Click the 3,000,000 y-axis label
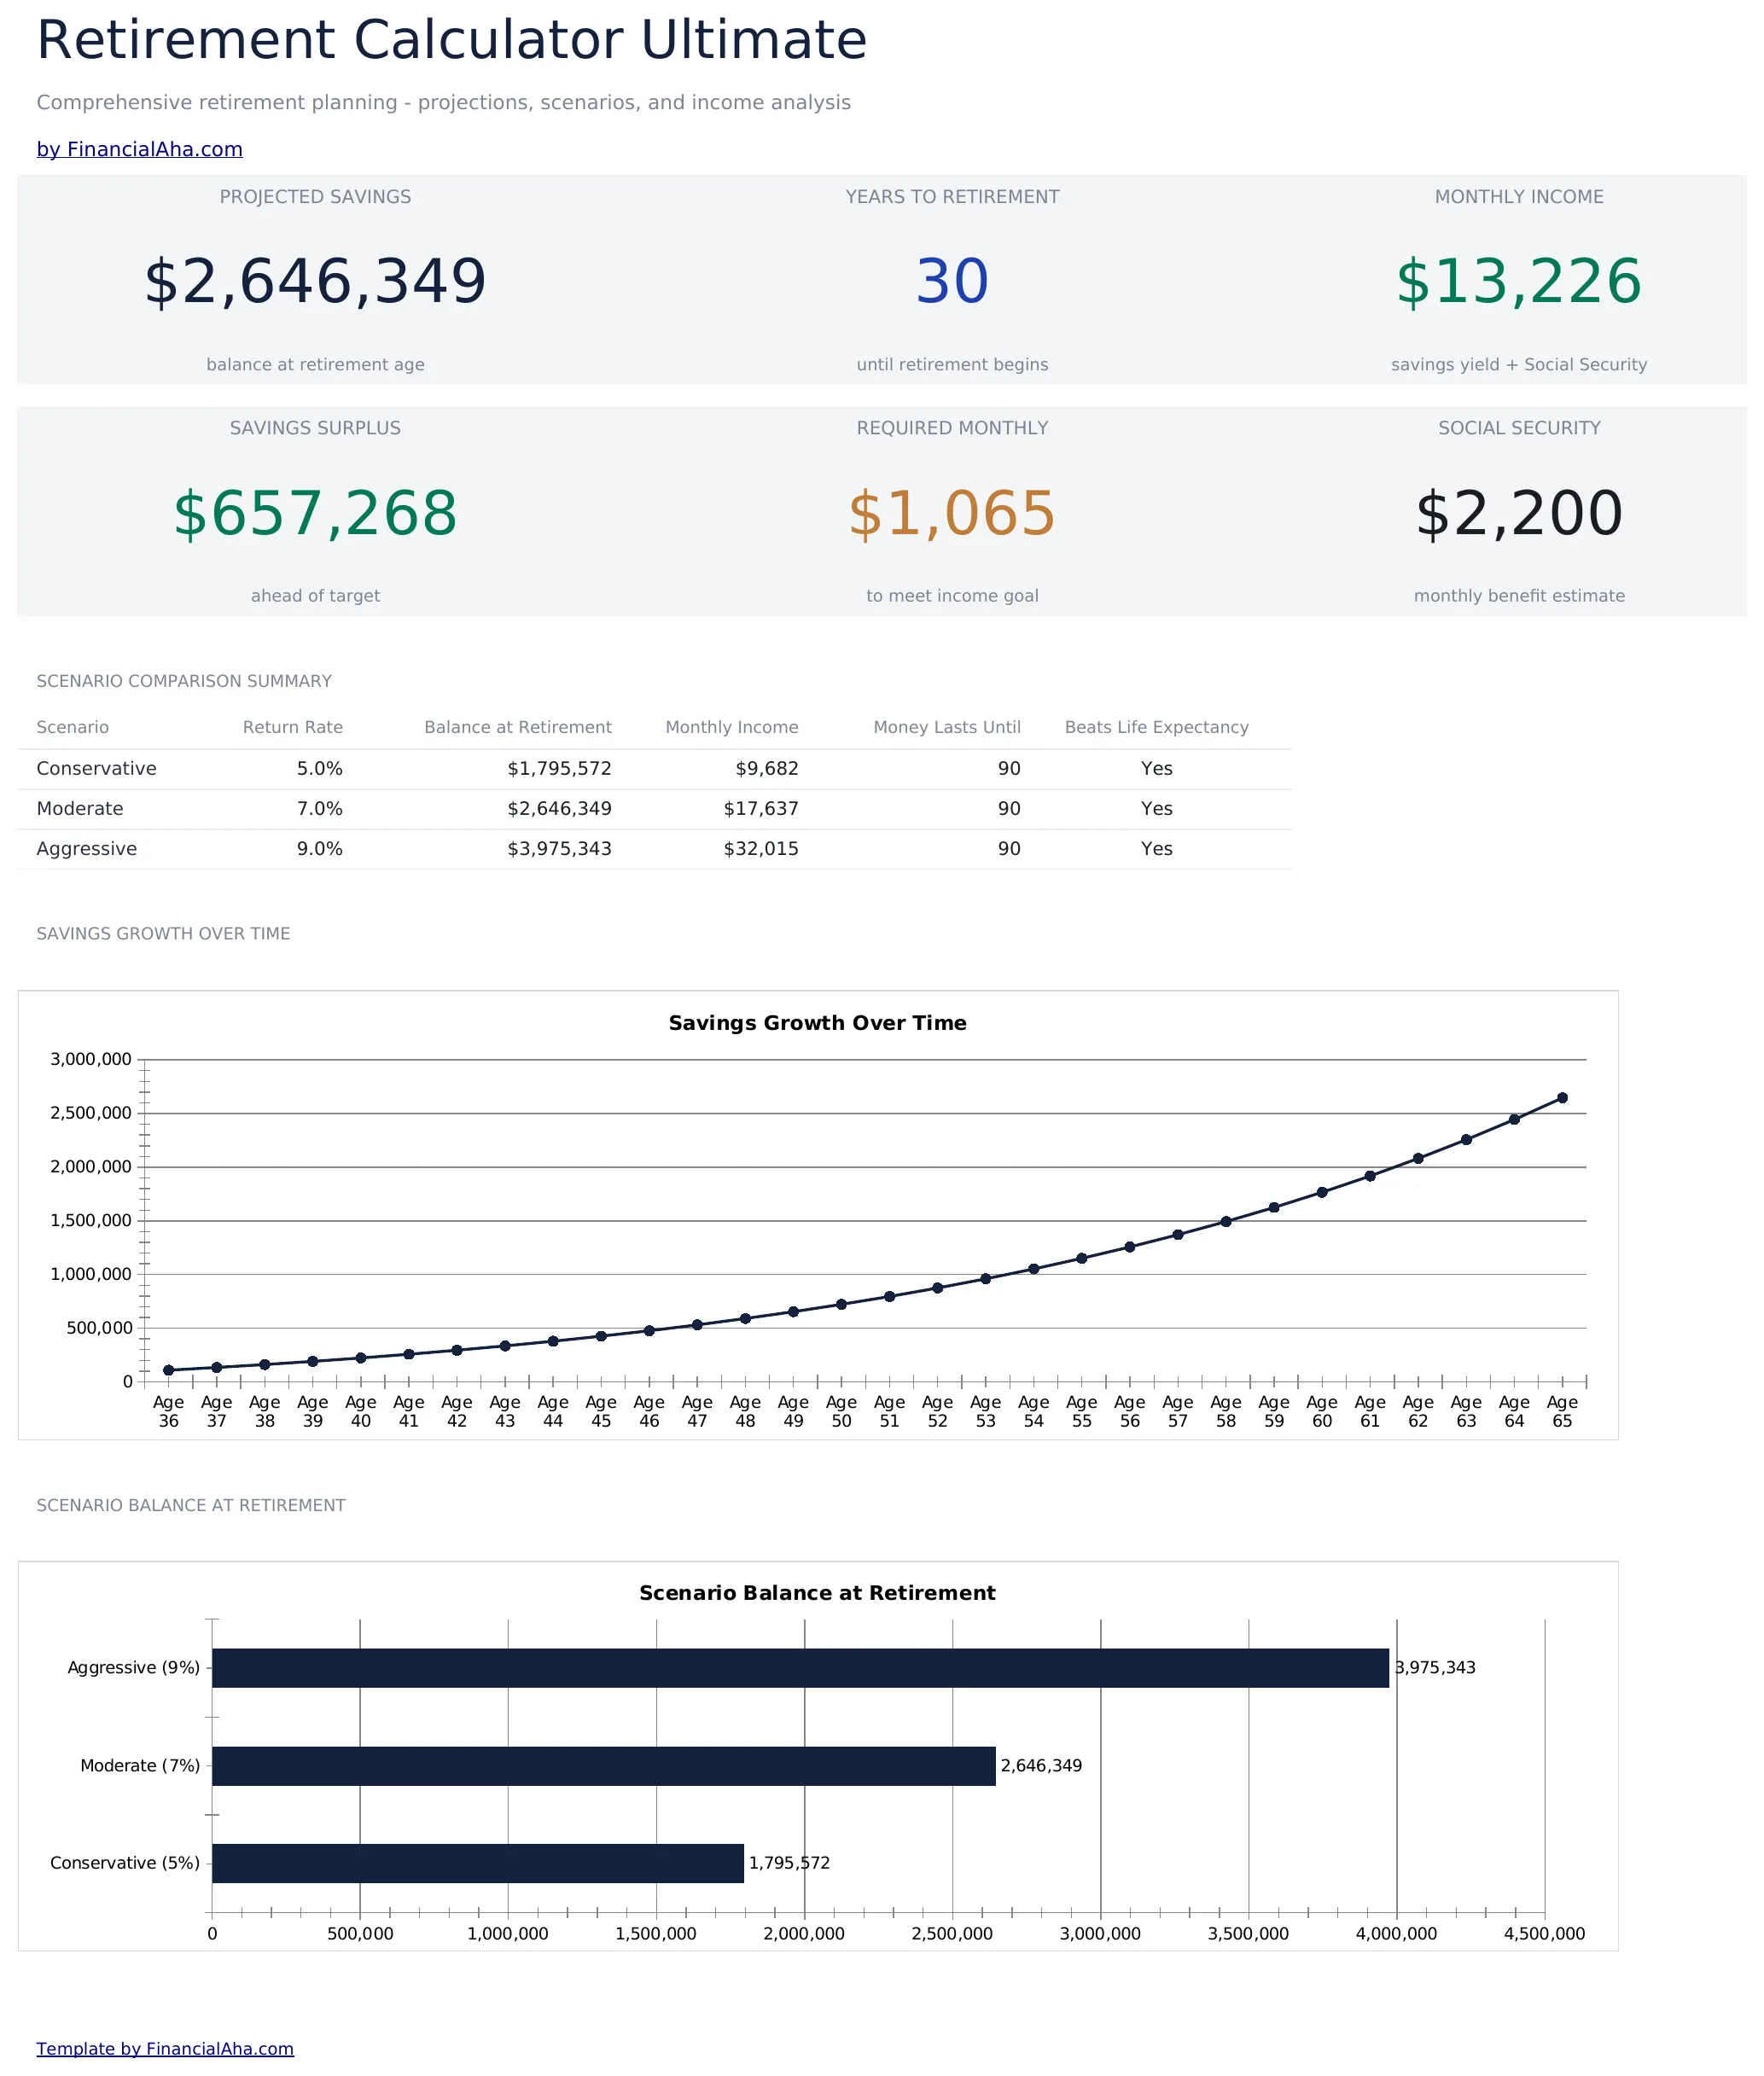The image size is (1764, 2076). pyautogui.click(x=91, y=1059)
